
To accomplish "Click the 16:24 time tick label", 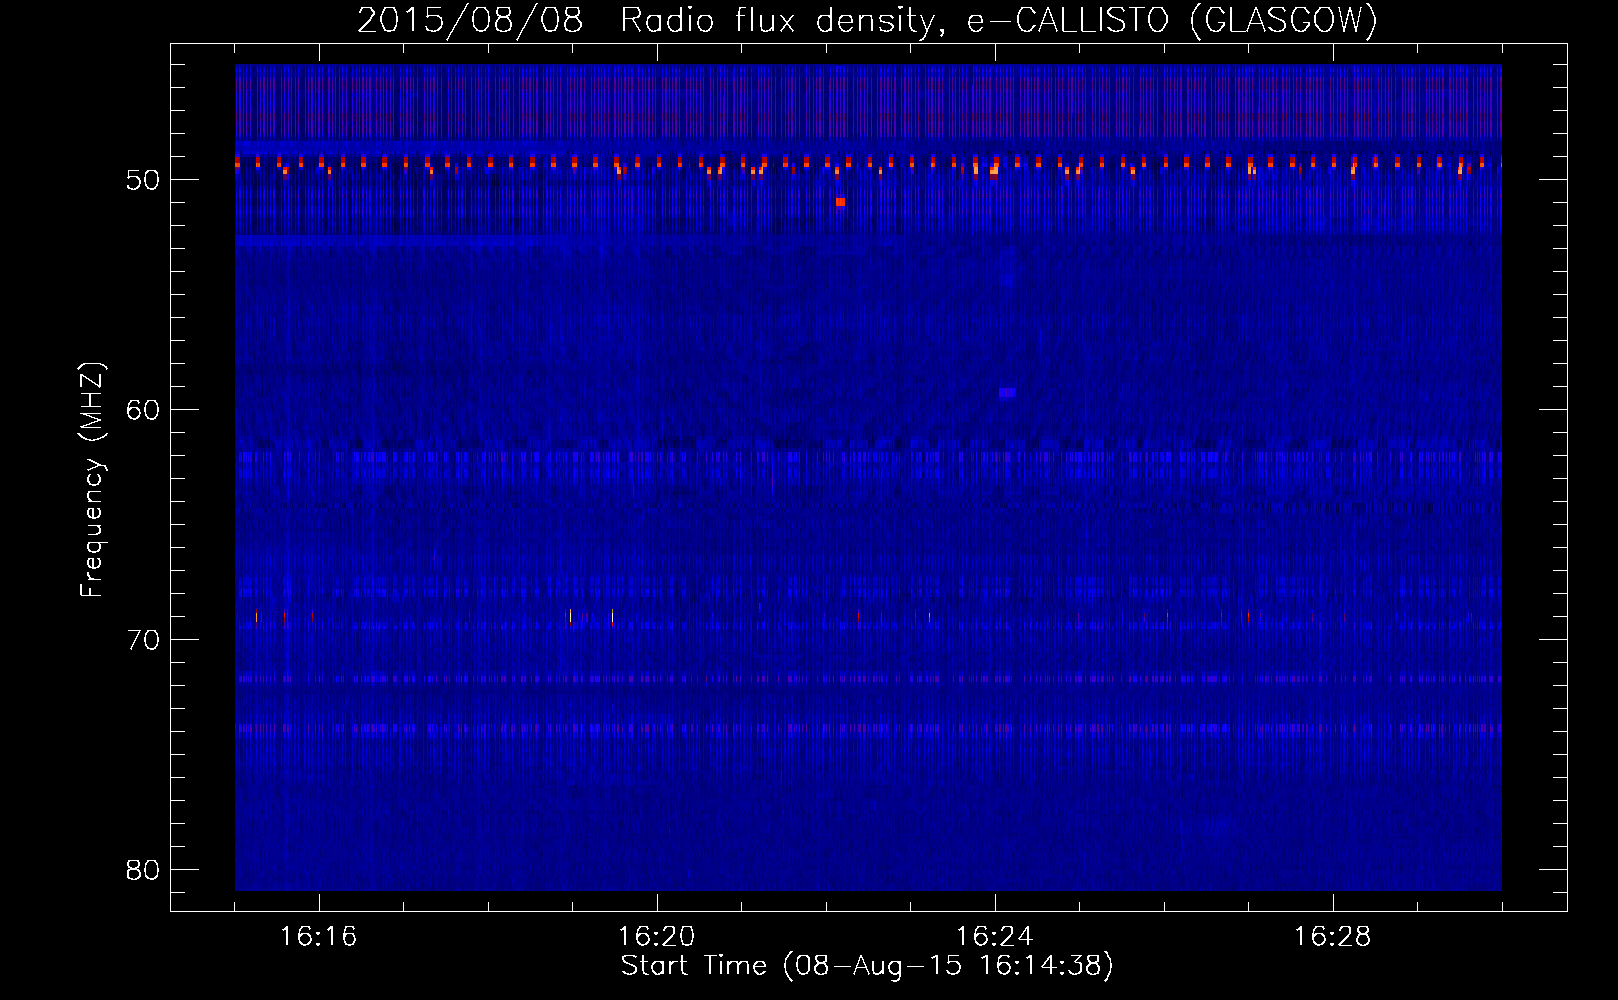I will point(994,936).
